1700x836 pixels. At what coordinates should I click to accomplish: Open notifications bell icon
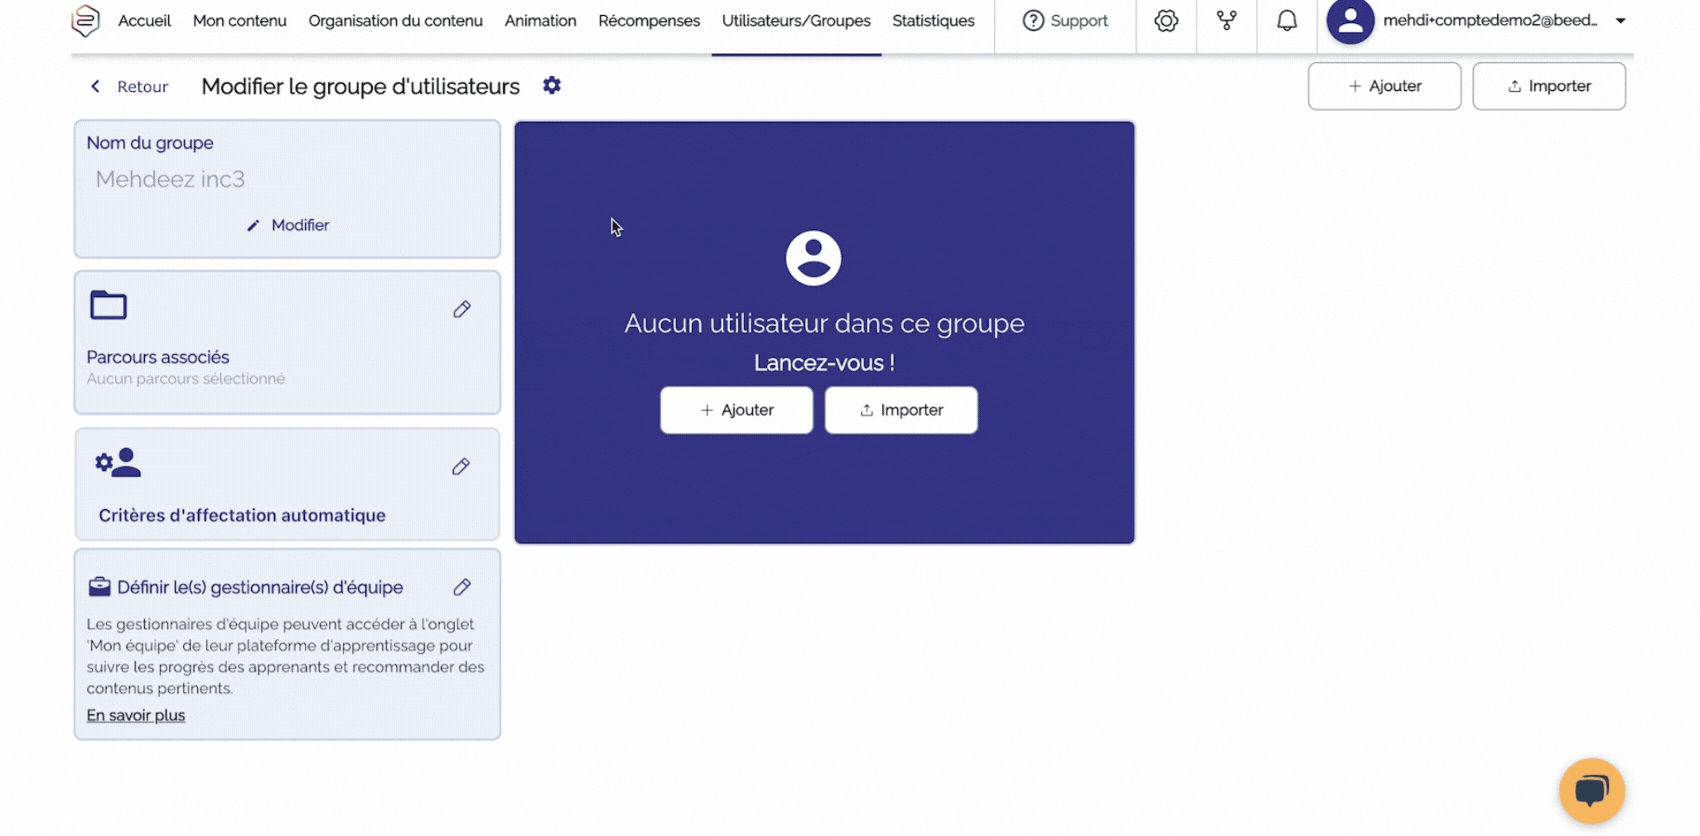click(x=1287, y=20)
